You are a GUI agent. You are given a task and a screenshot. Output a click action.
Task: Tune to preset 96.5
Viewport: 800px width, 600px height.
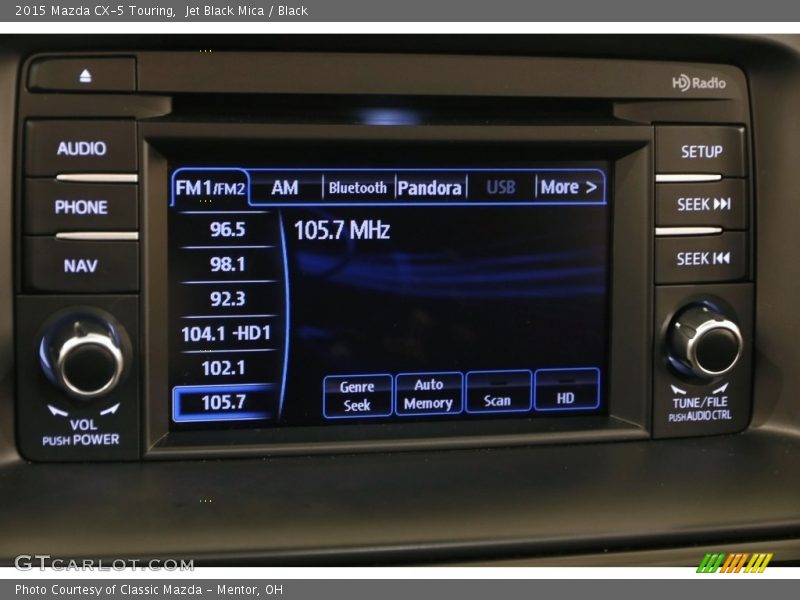[x=227, y=229]
